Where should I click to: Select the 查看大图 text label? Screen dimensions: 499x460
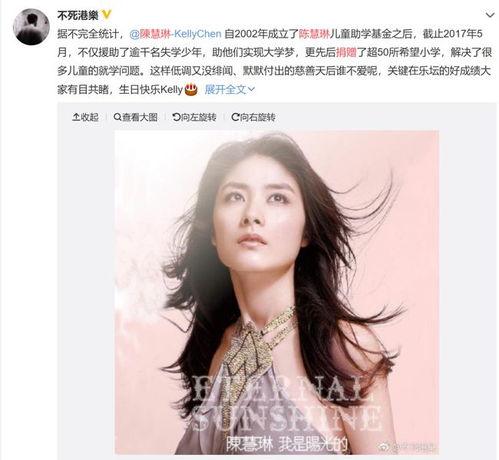(140, 117)
